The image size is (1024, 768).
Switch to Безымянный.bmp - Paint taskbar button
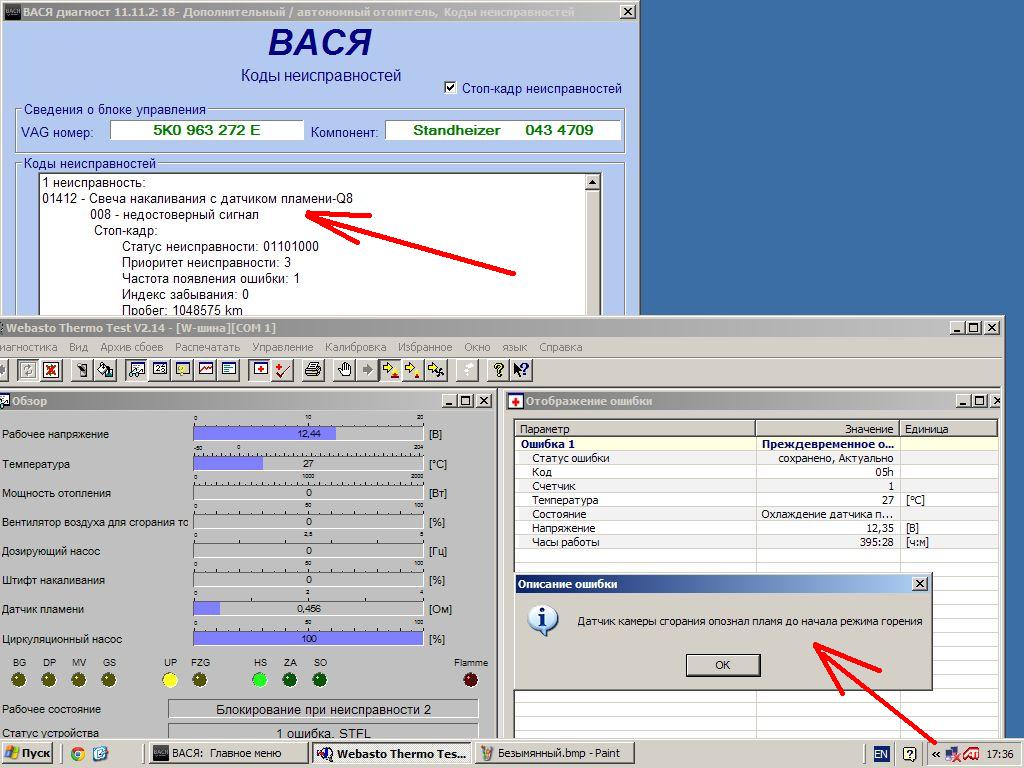[x=553, y=754]
